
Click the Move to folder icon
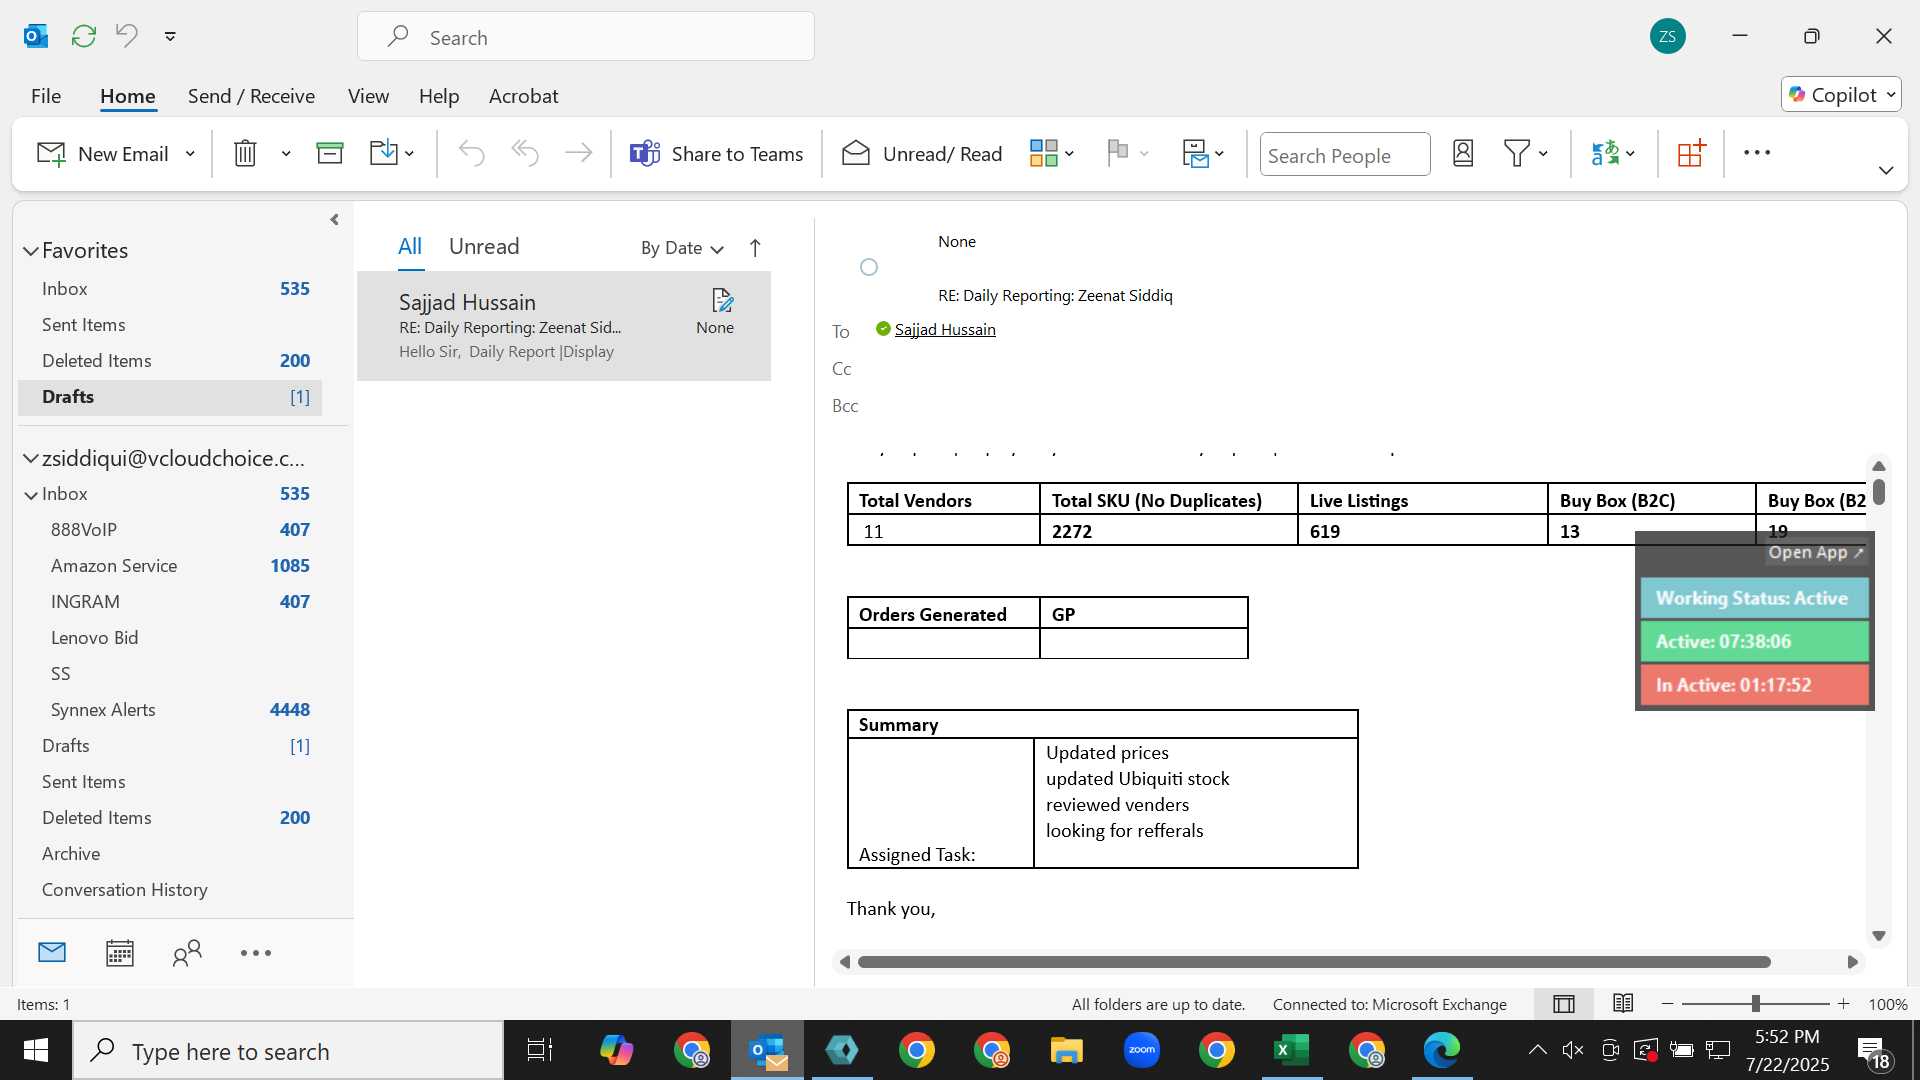click(x=384, y=153)
